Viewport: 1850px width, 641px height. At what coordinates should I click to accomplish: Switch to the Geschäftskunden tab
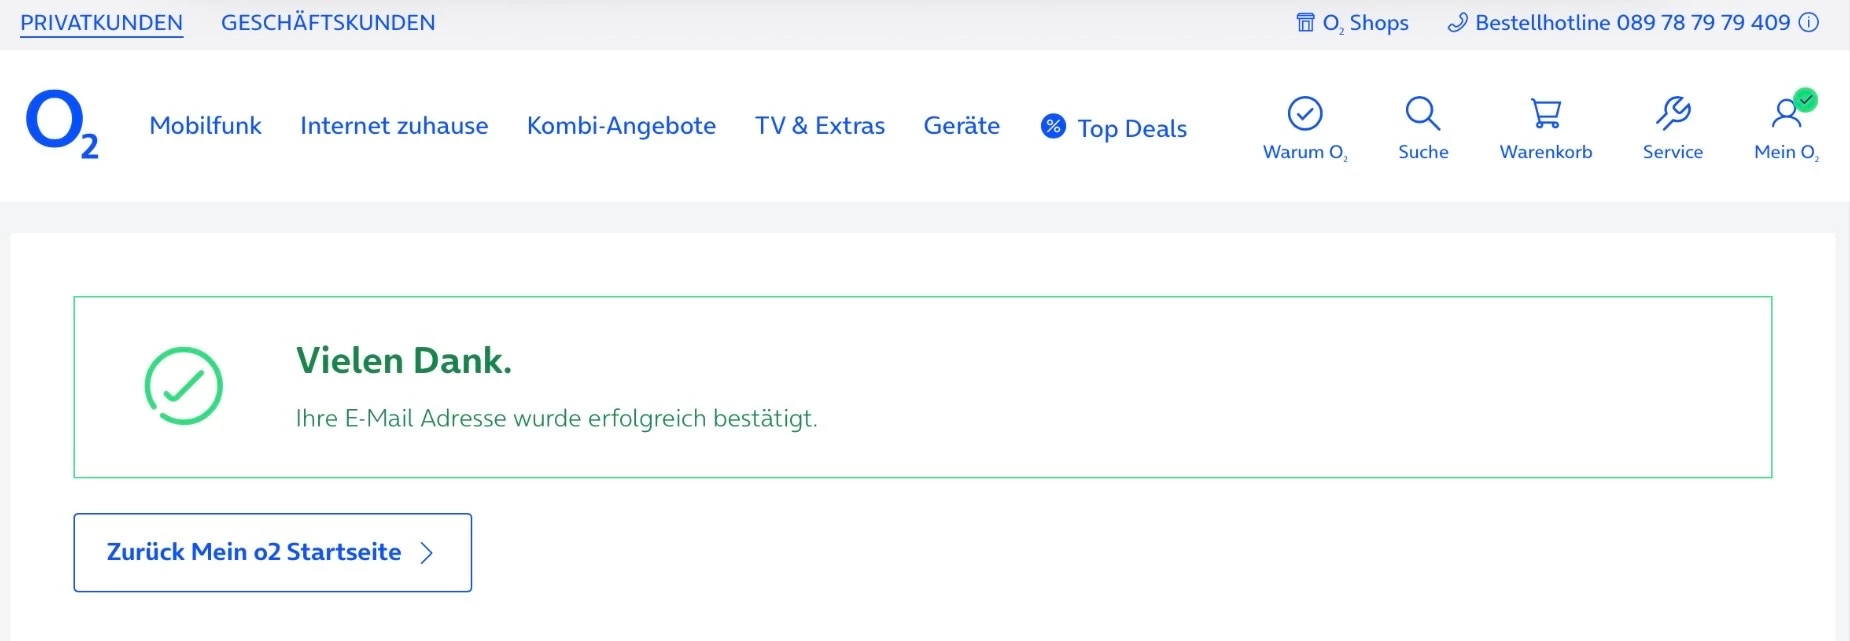[328, 23]
